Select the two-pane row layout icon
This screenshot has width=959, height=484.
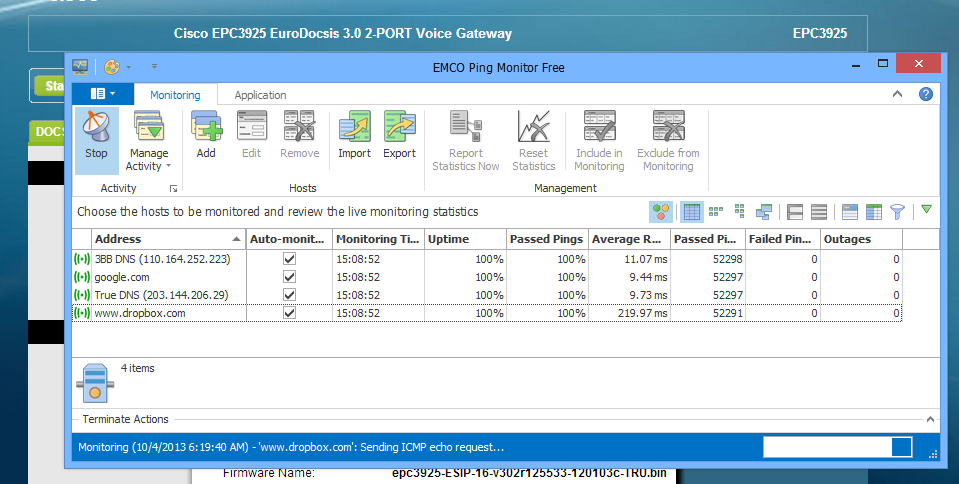794,212
